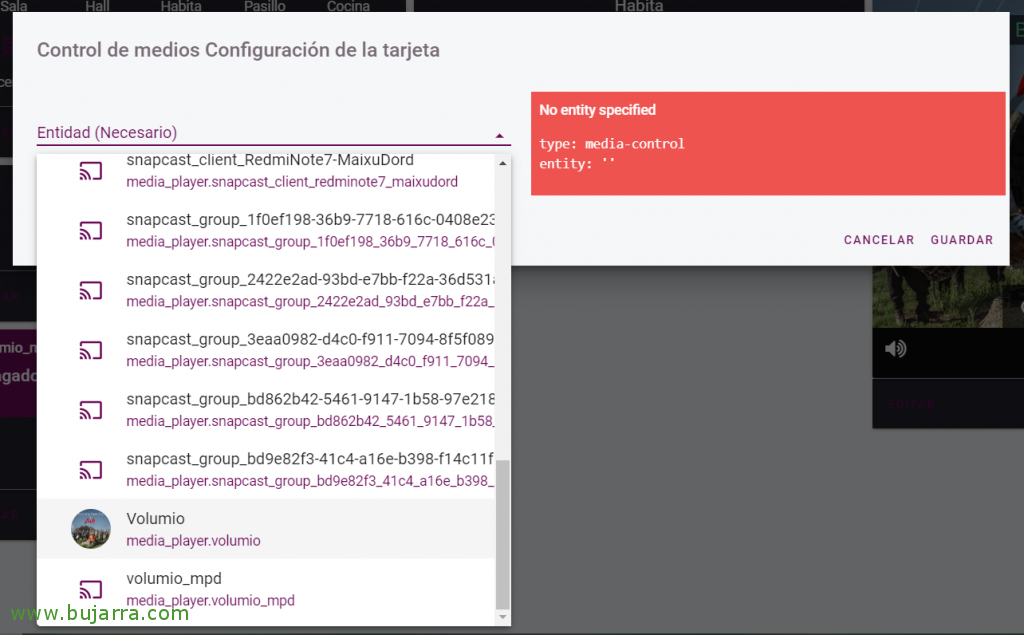The image size is (1024, 635).
Task: Click cast icon for snapcast_group_bd862b42 entry
Action: coord(91,410)
